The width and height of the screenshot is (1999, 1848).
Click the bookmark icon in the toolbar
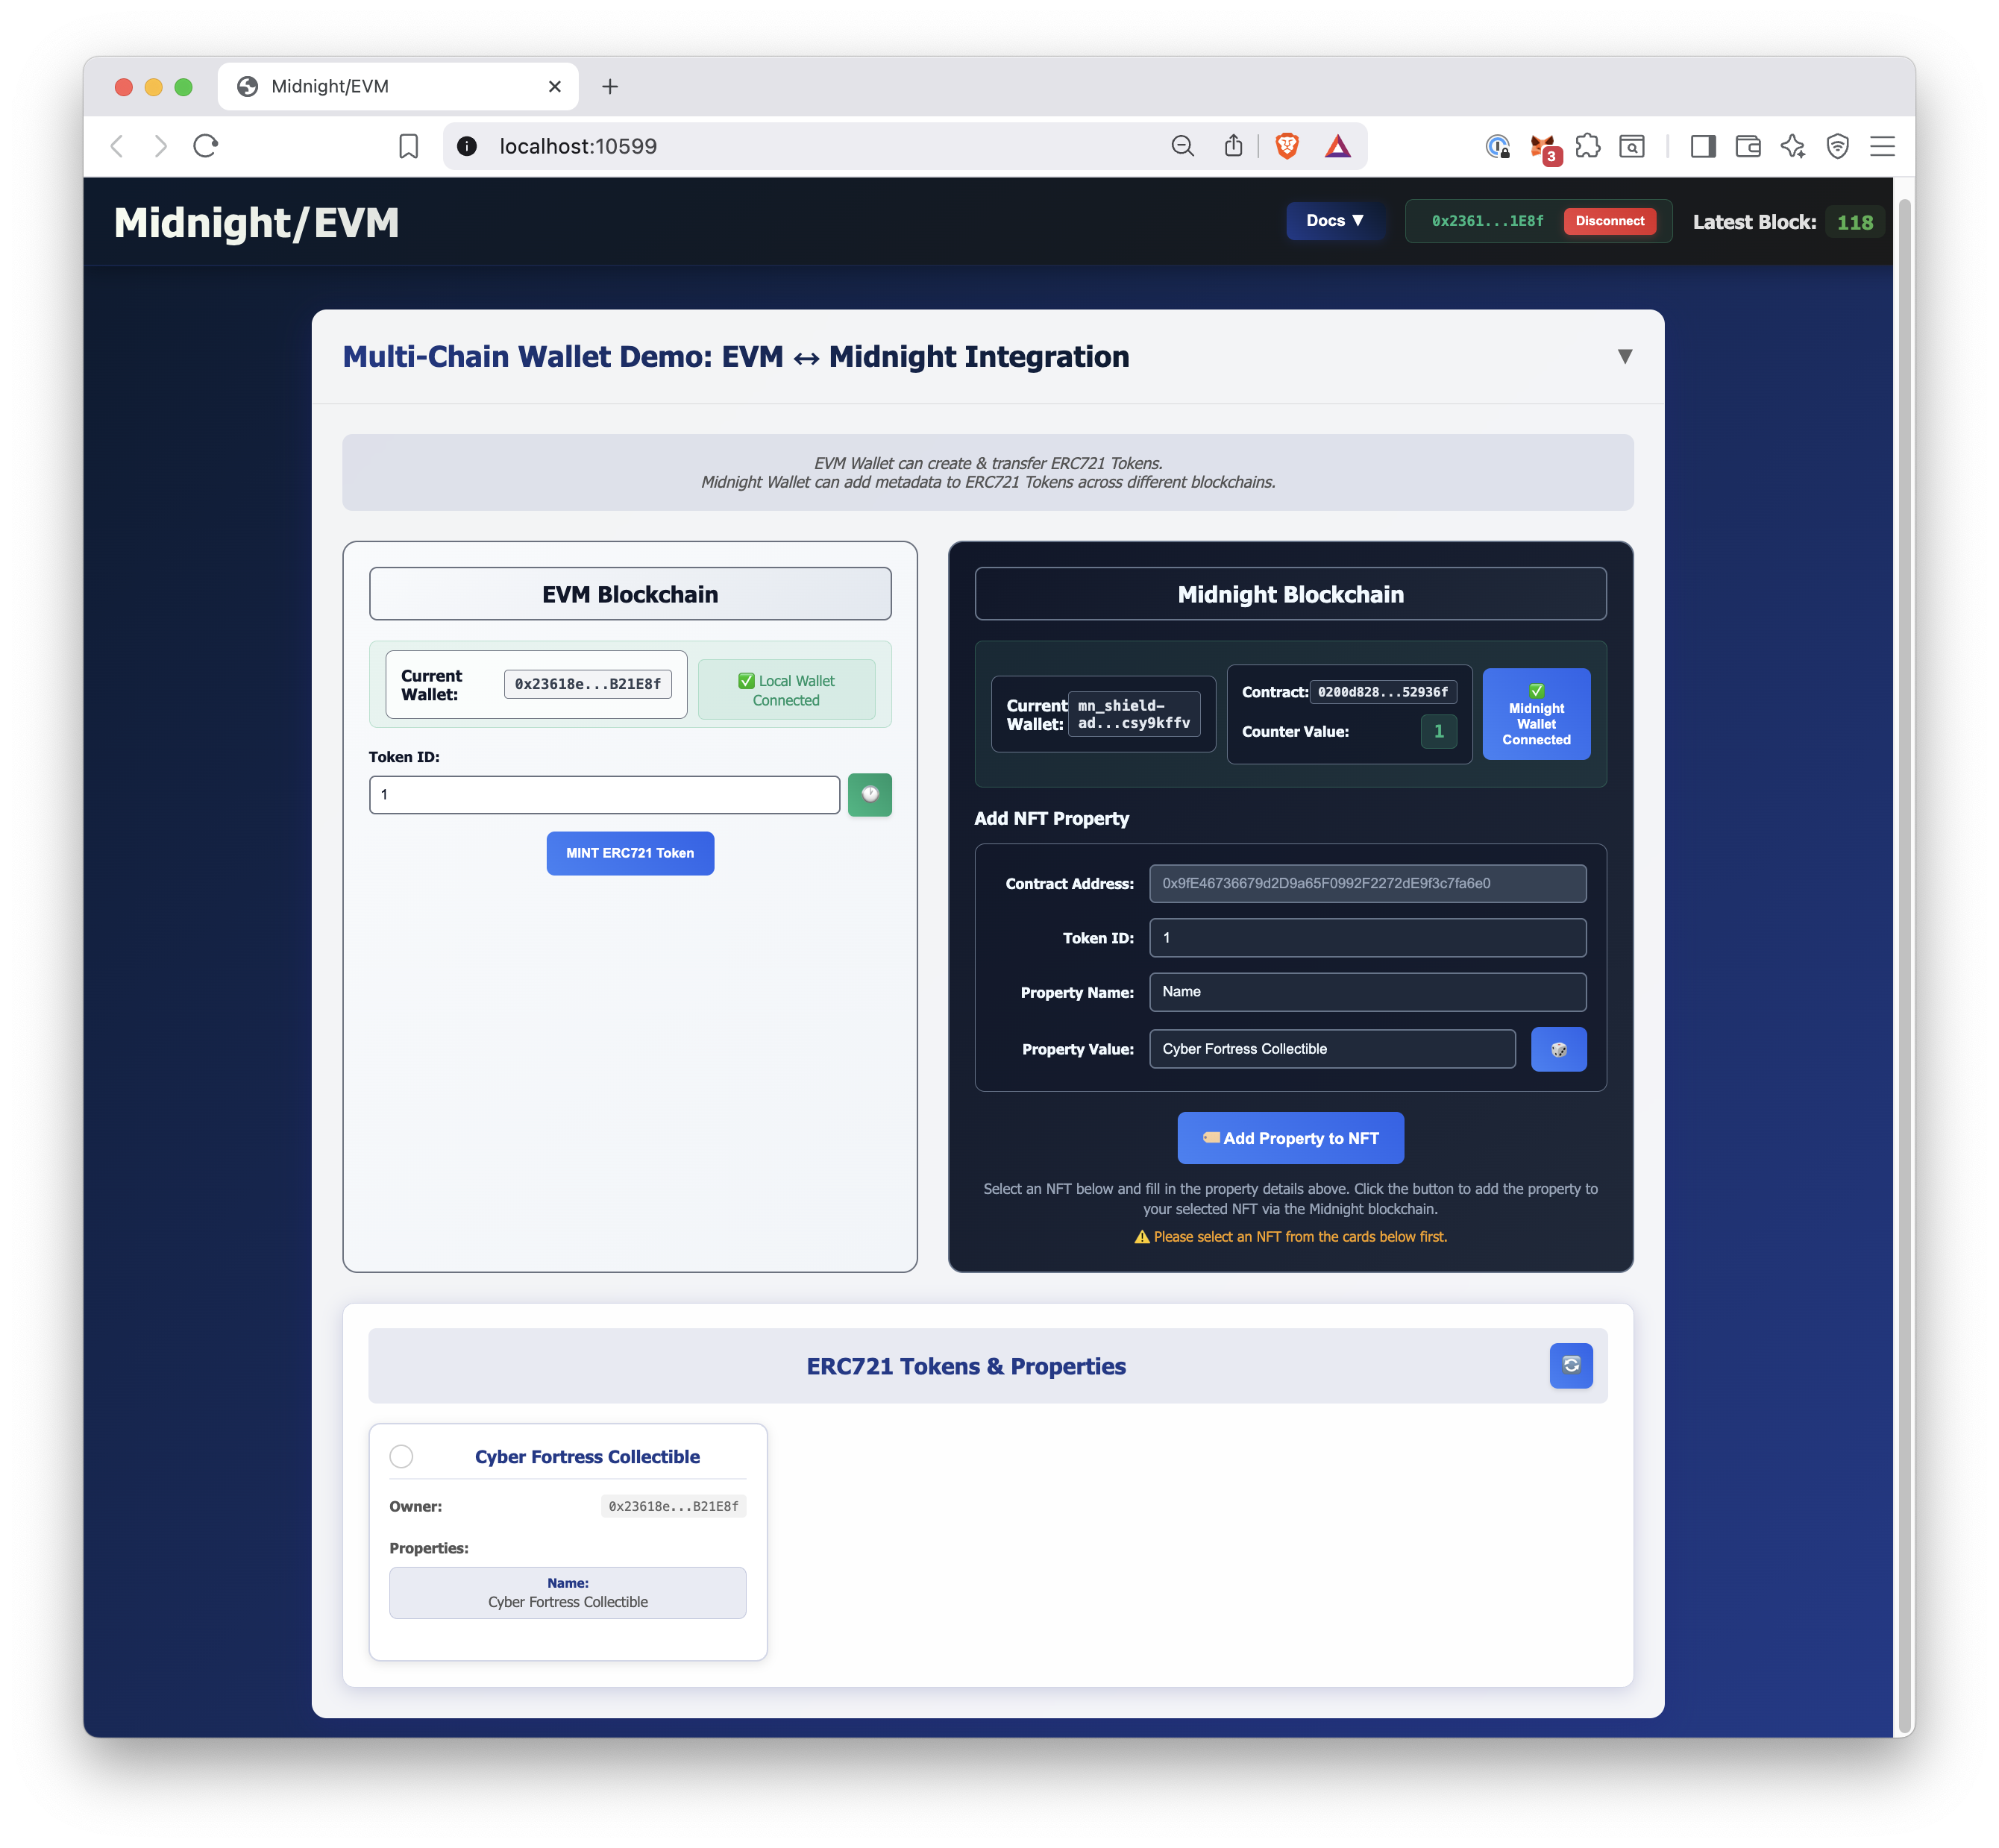click(408, 147)
